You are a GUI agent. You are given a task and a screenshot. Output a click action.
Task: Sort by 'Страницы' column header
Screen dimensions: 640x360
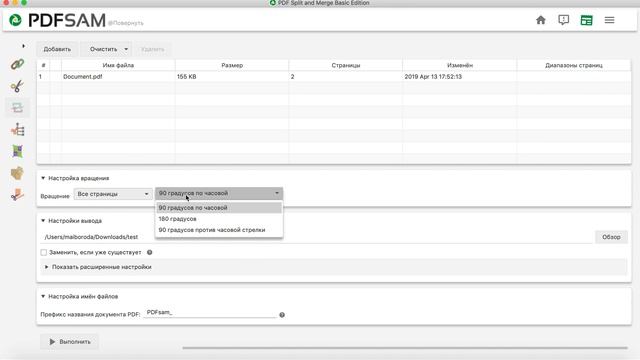[346, 65]
